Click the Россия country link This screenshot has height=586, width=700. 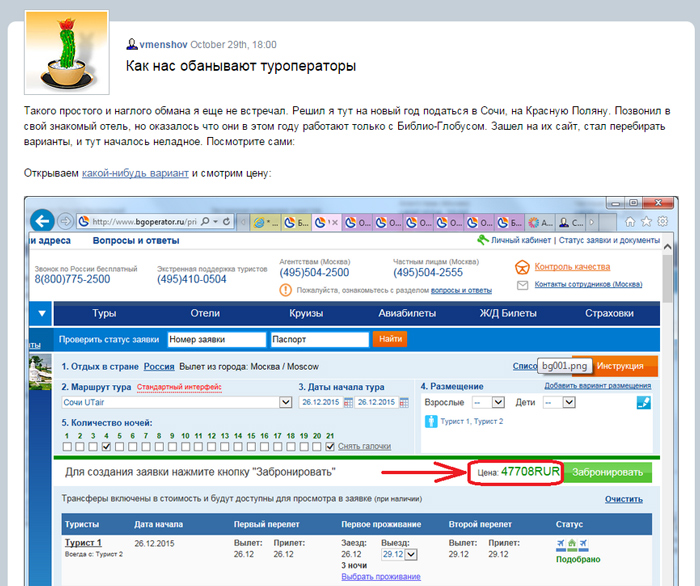point(159,367)
